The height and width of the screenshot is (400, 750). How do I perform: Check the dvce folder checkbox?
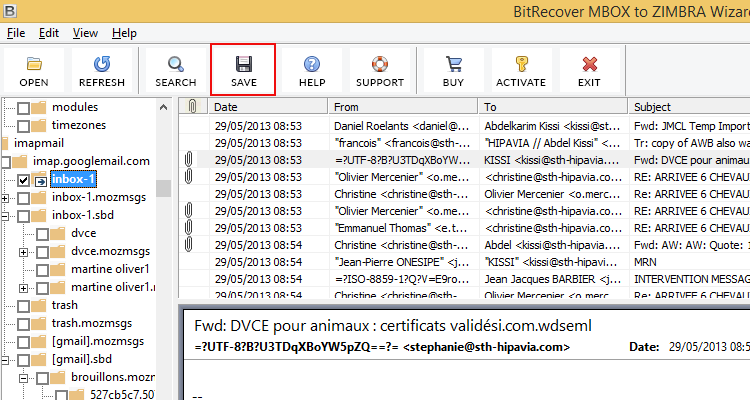(43, 233)
